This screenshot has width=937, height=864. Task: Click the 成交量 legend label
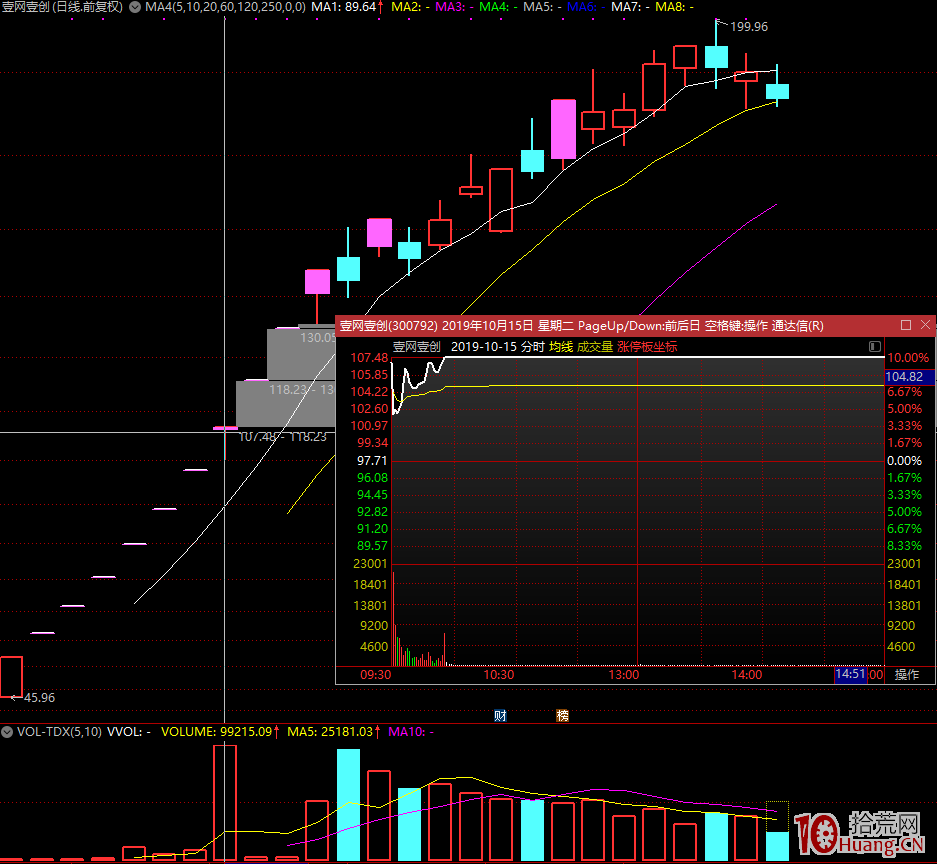point(595,347)
